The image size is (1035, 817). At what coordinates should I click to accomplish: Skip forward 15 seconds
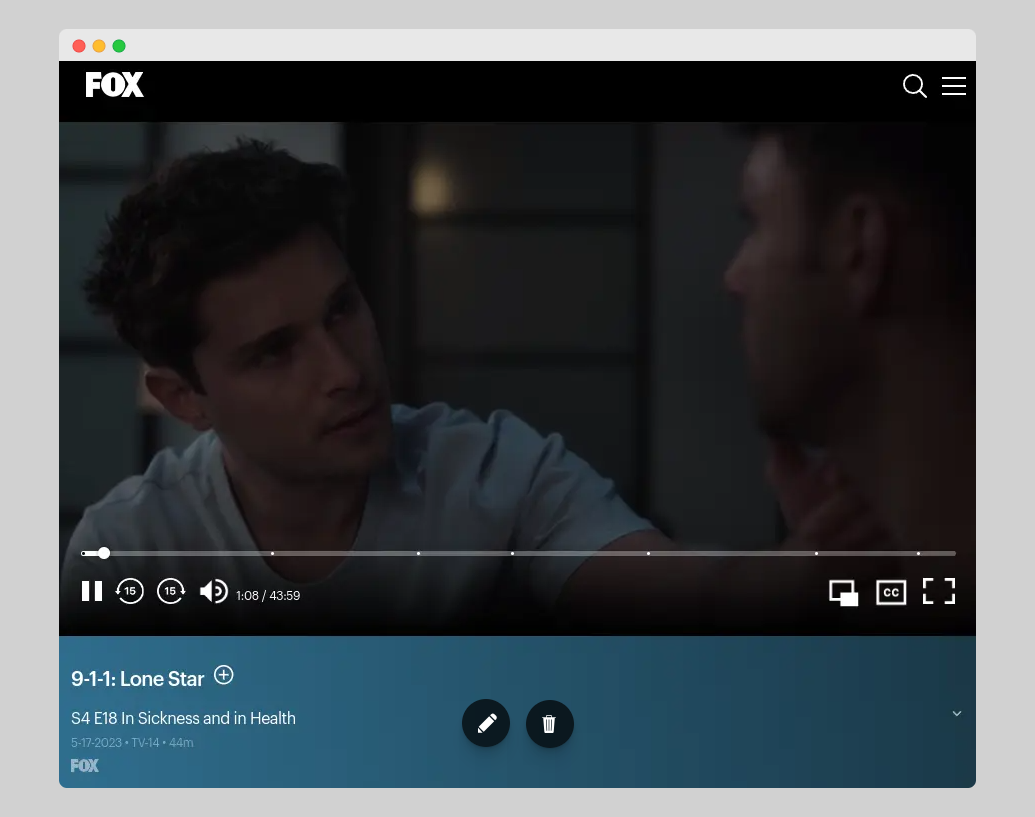171,591
